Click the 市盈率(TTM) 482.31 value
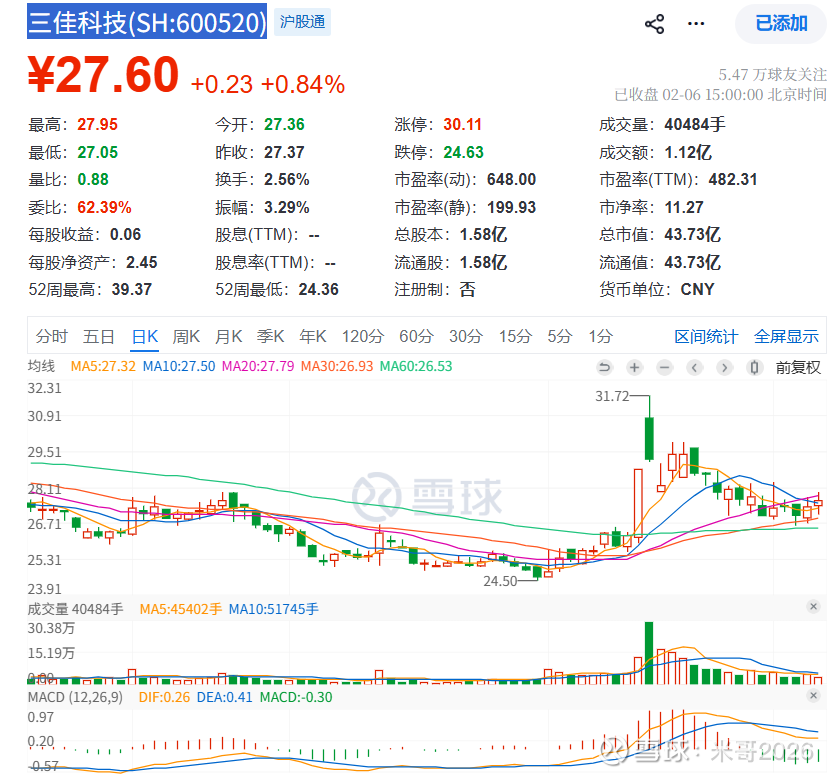838x777 pixels. pos(733,180)
